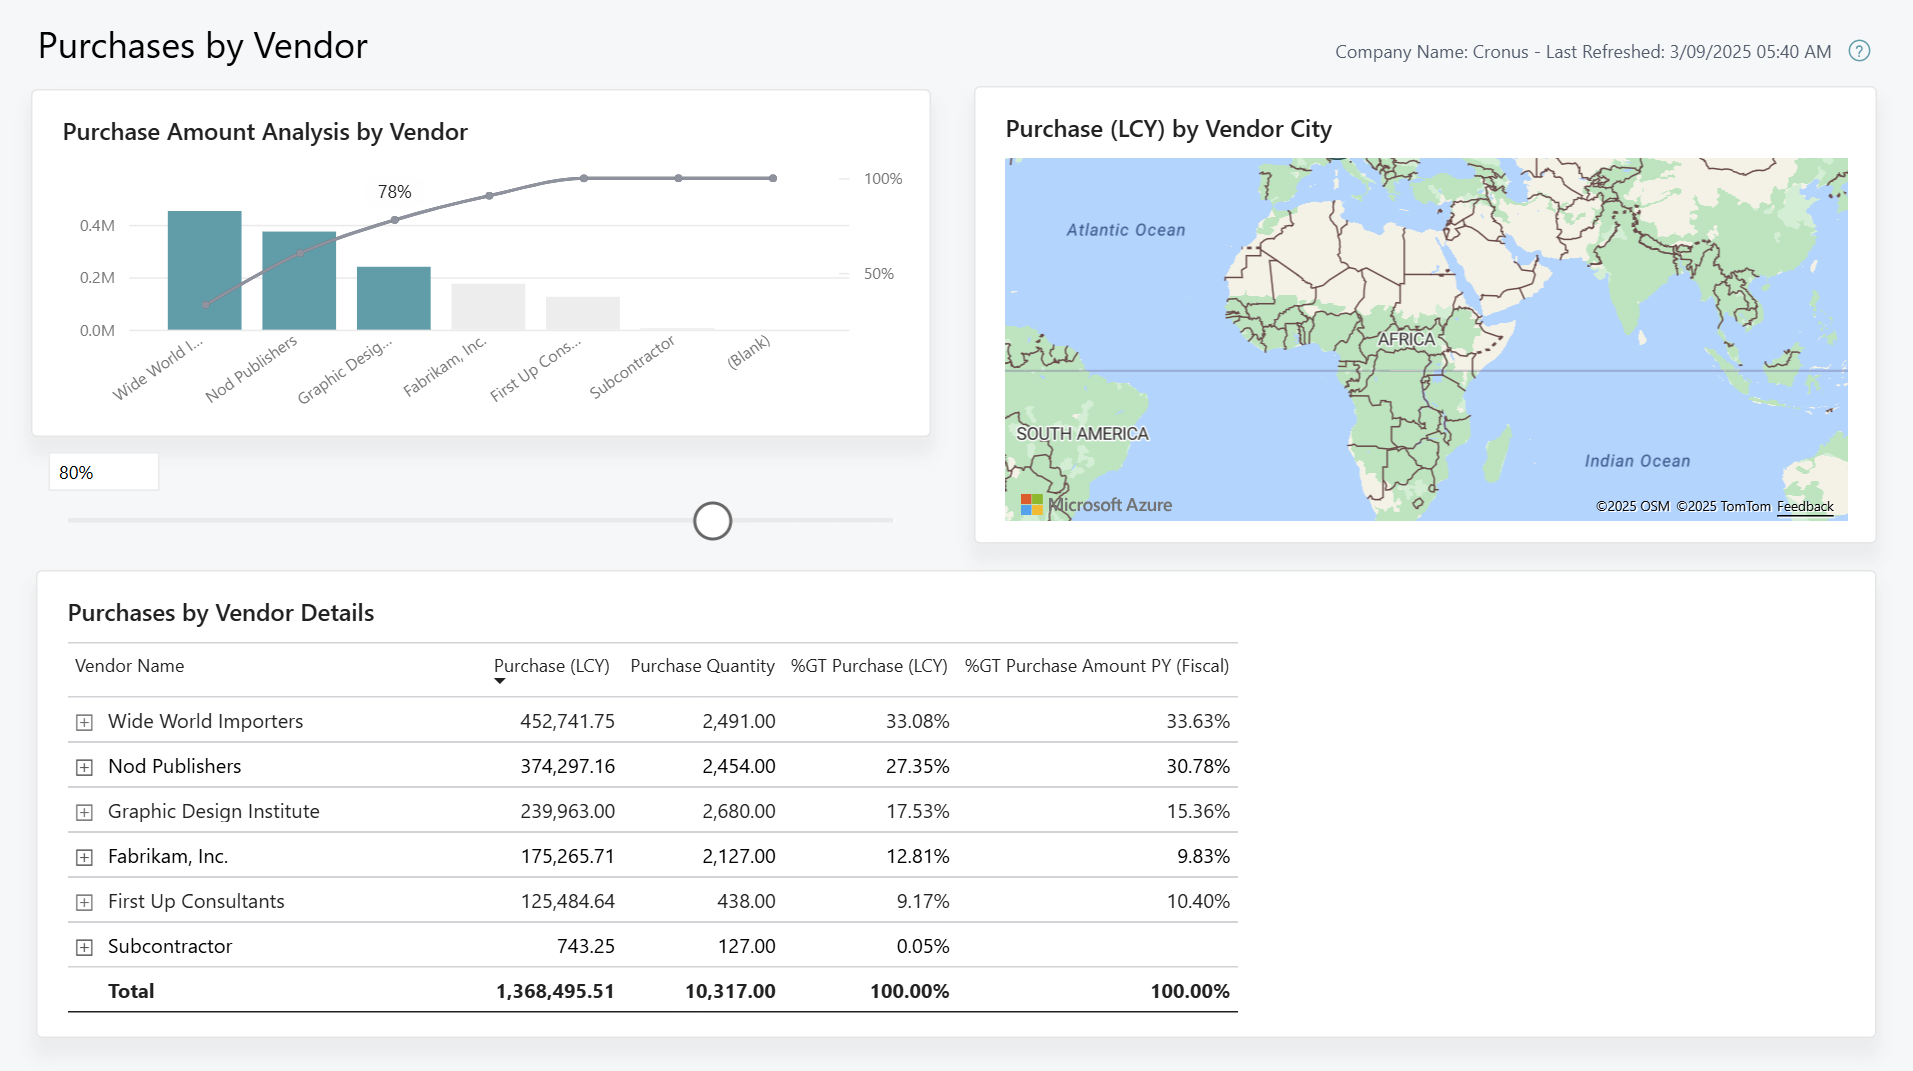Click the plus icon beside Graphic Design Institute
Viewport: 1913px width, 1071px height.
(84, 812)
